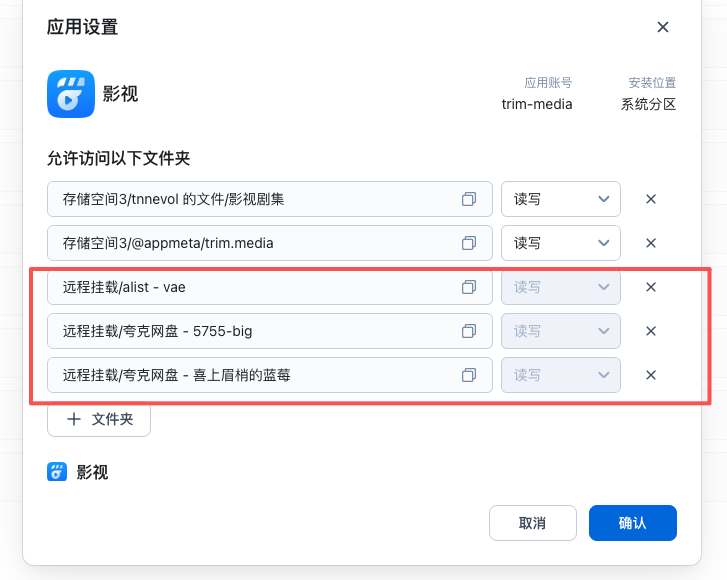Image resolution: width=727 pixels, height=580 pixels.
Task: Open permission dropdown for trim.media folder
Action: coord(560,243)
